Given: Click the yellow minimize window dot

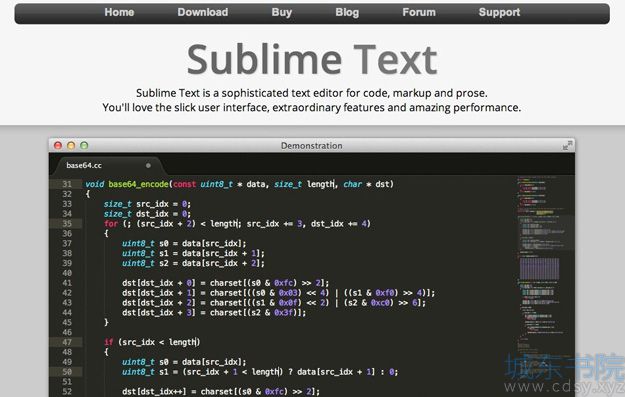Looking at the screenshot, I should (x=71, y=145).
